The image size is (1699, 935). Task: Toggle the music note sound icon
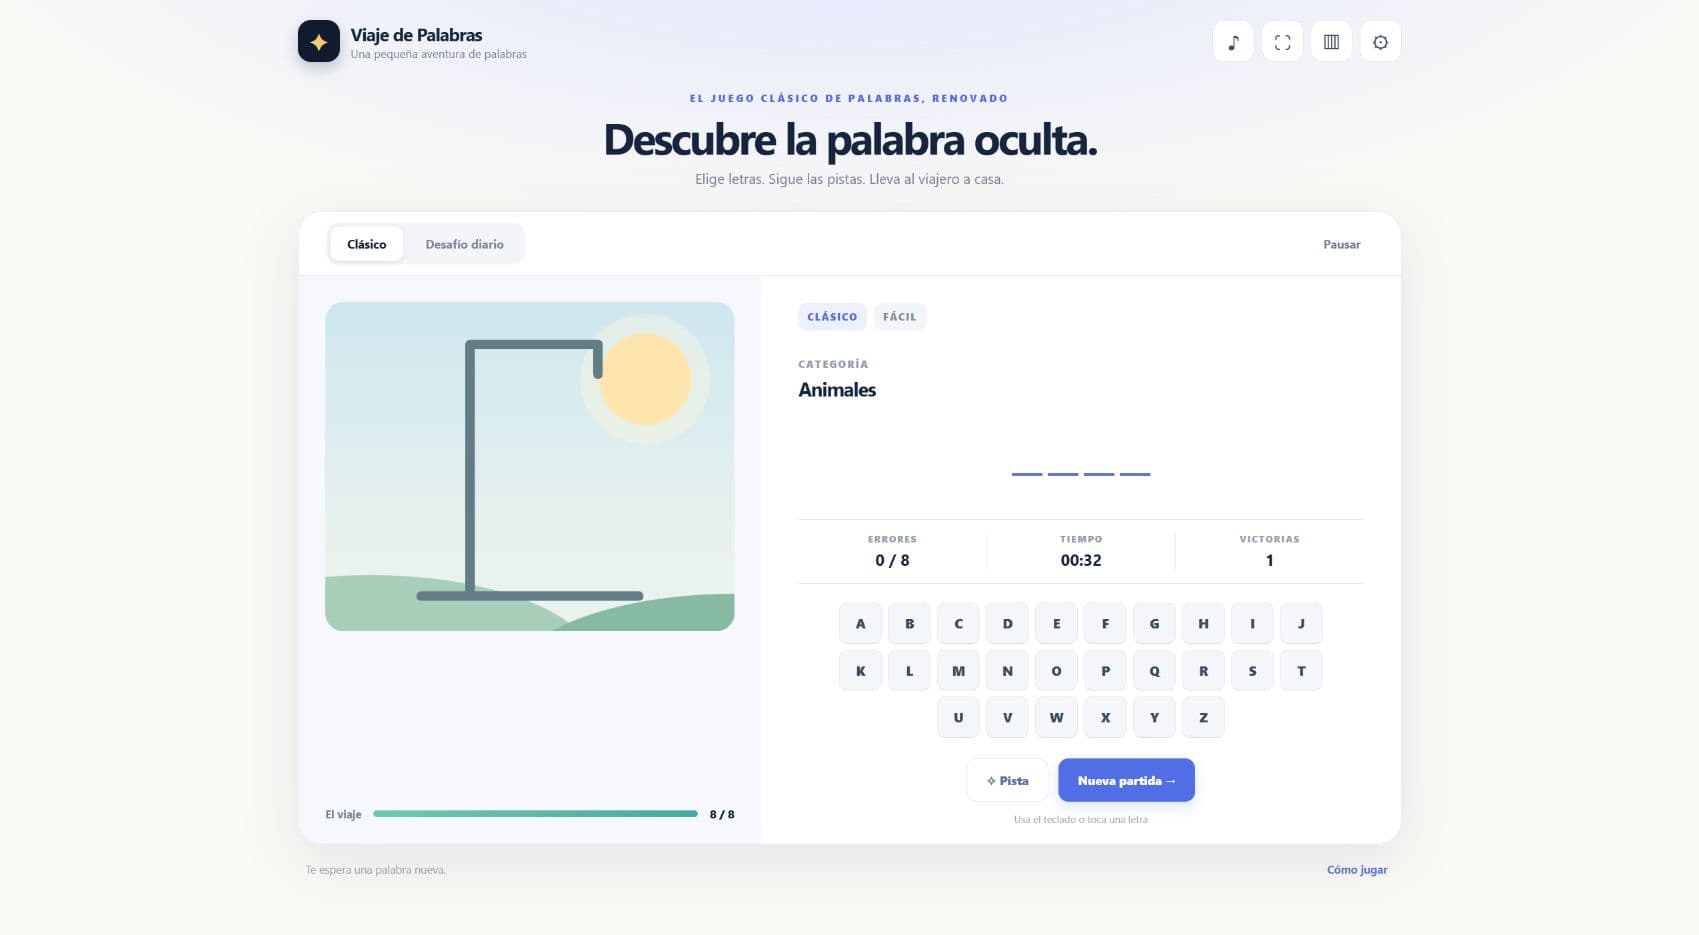tap(1233, 42)
